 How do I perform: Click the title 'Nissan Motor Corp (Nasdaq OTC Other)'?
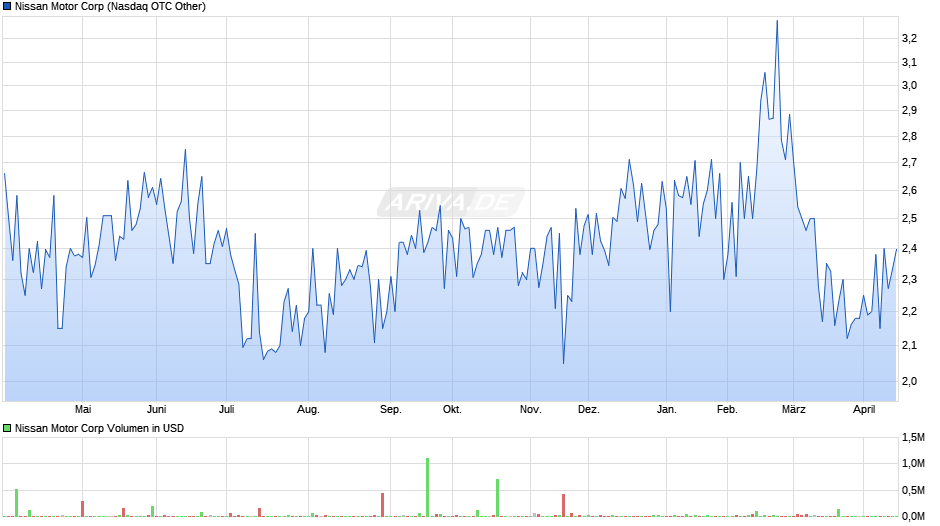pos(110,7)
